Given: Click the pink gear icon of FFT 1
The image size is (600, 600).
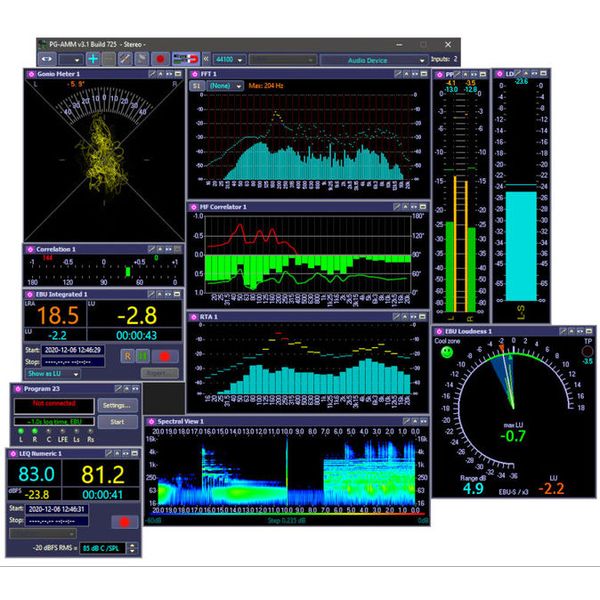Looking at the screenshot, I should (x=195, y=74).
